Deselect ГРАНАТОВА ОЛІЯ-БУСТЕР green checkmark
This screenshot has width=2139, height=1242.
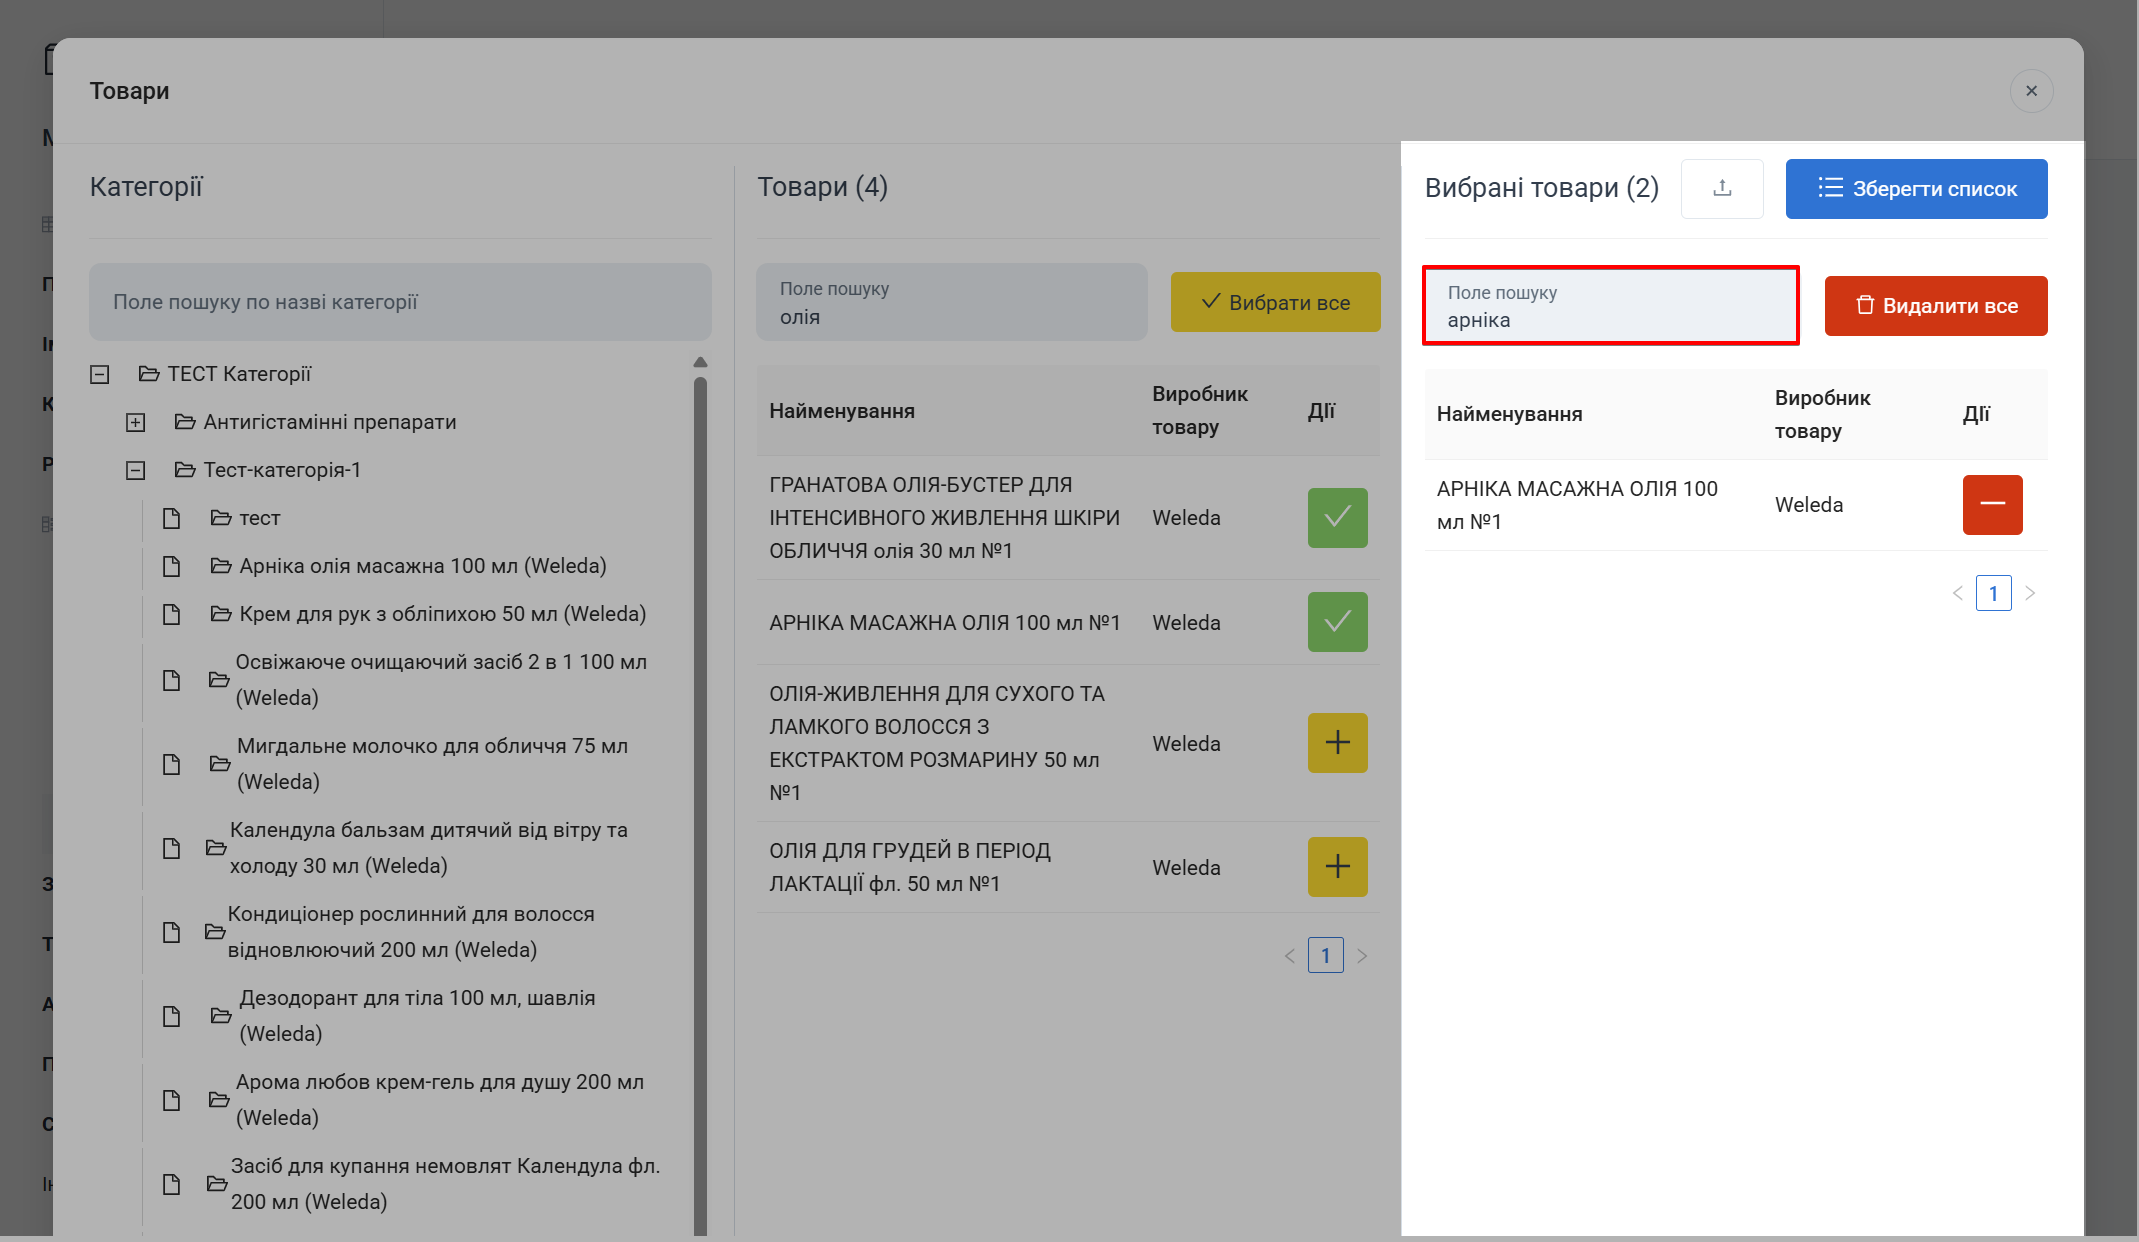(1337, 518)
